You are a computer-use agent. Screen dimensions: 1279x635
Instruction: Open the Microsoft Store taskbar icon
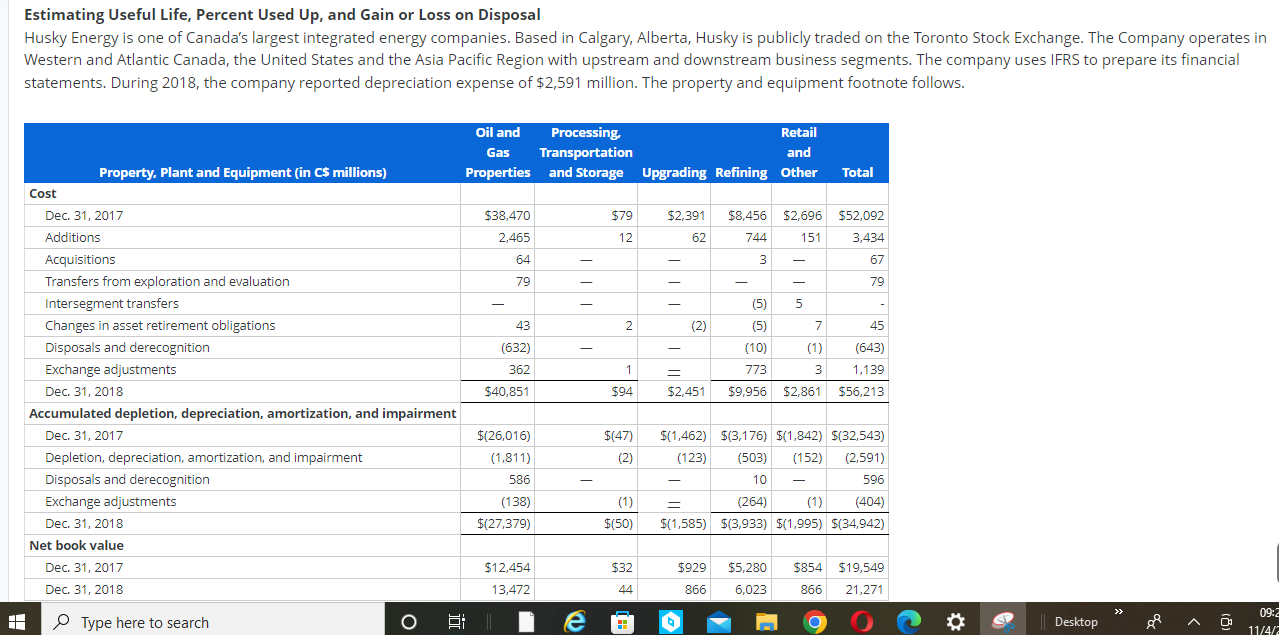click(x=622, y=622)
